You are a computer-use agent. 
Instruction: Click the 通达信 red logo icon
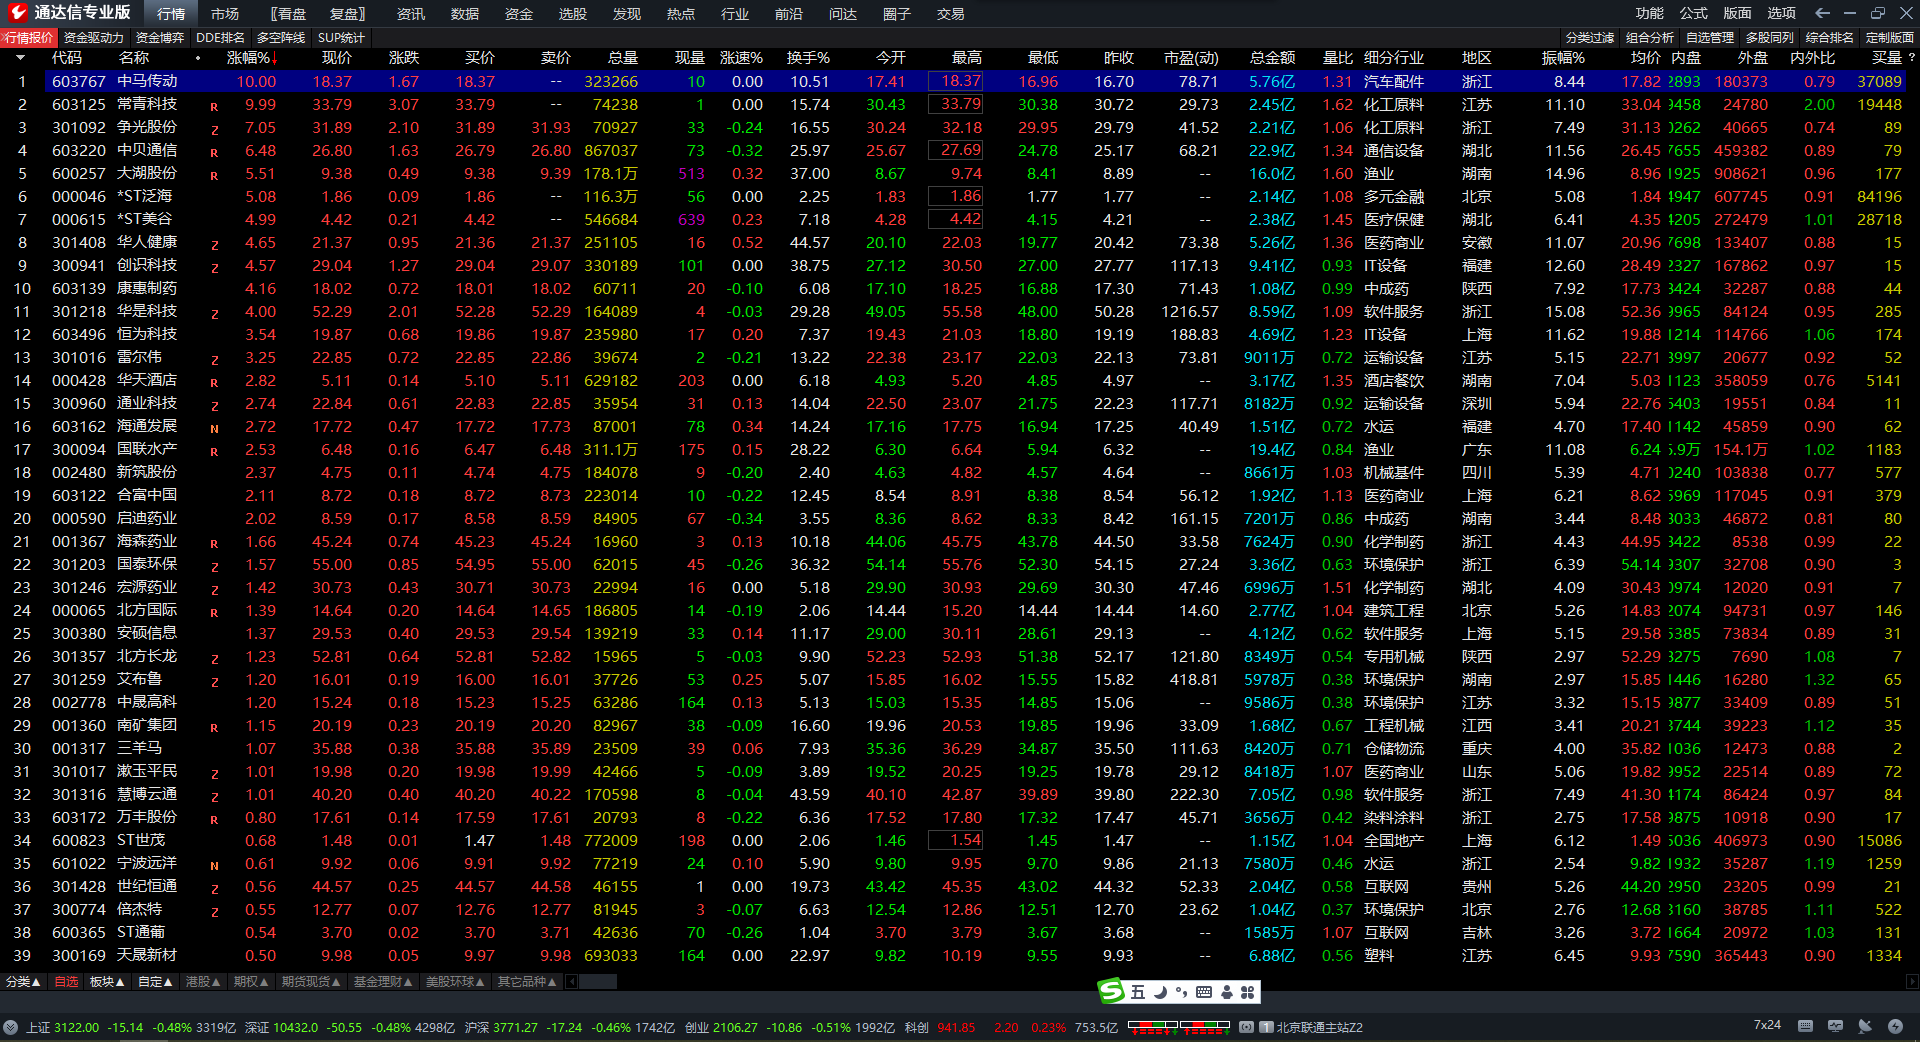(x=17, y=12)
